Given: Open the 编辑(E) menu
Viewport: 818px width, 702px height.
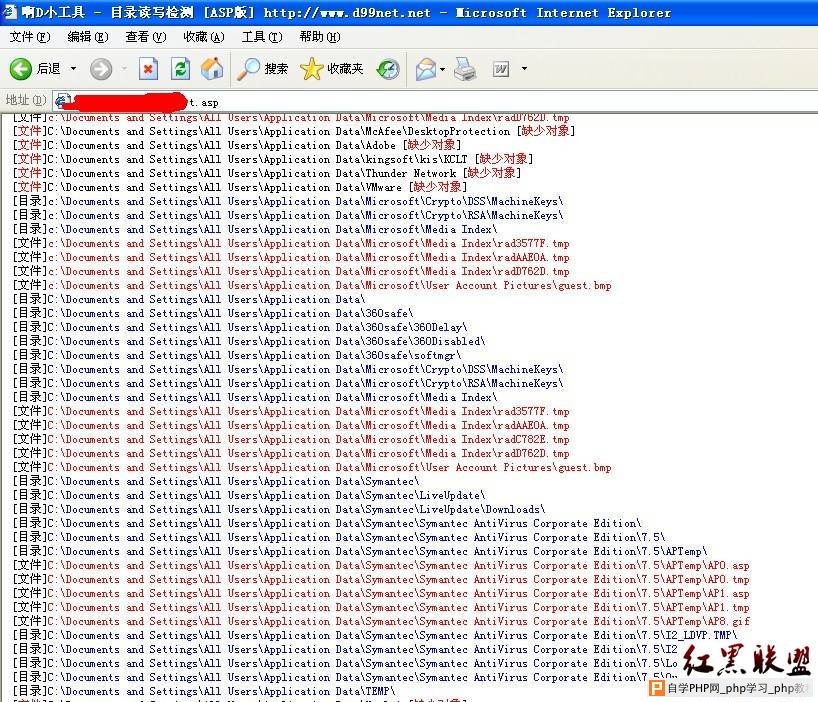Looking at the screenshot, I should pos(88,37).
